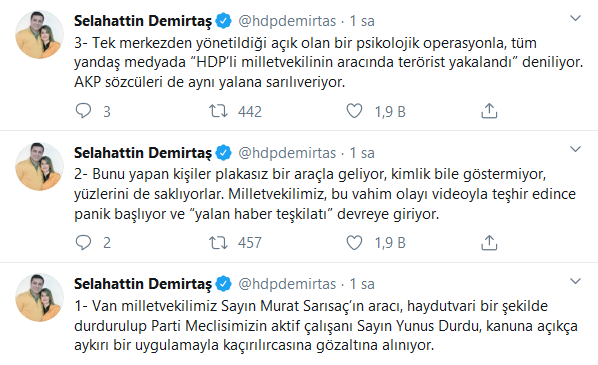
Task: Click the verified badge on the first tweet
Action: [223, 21]
